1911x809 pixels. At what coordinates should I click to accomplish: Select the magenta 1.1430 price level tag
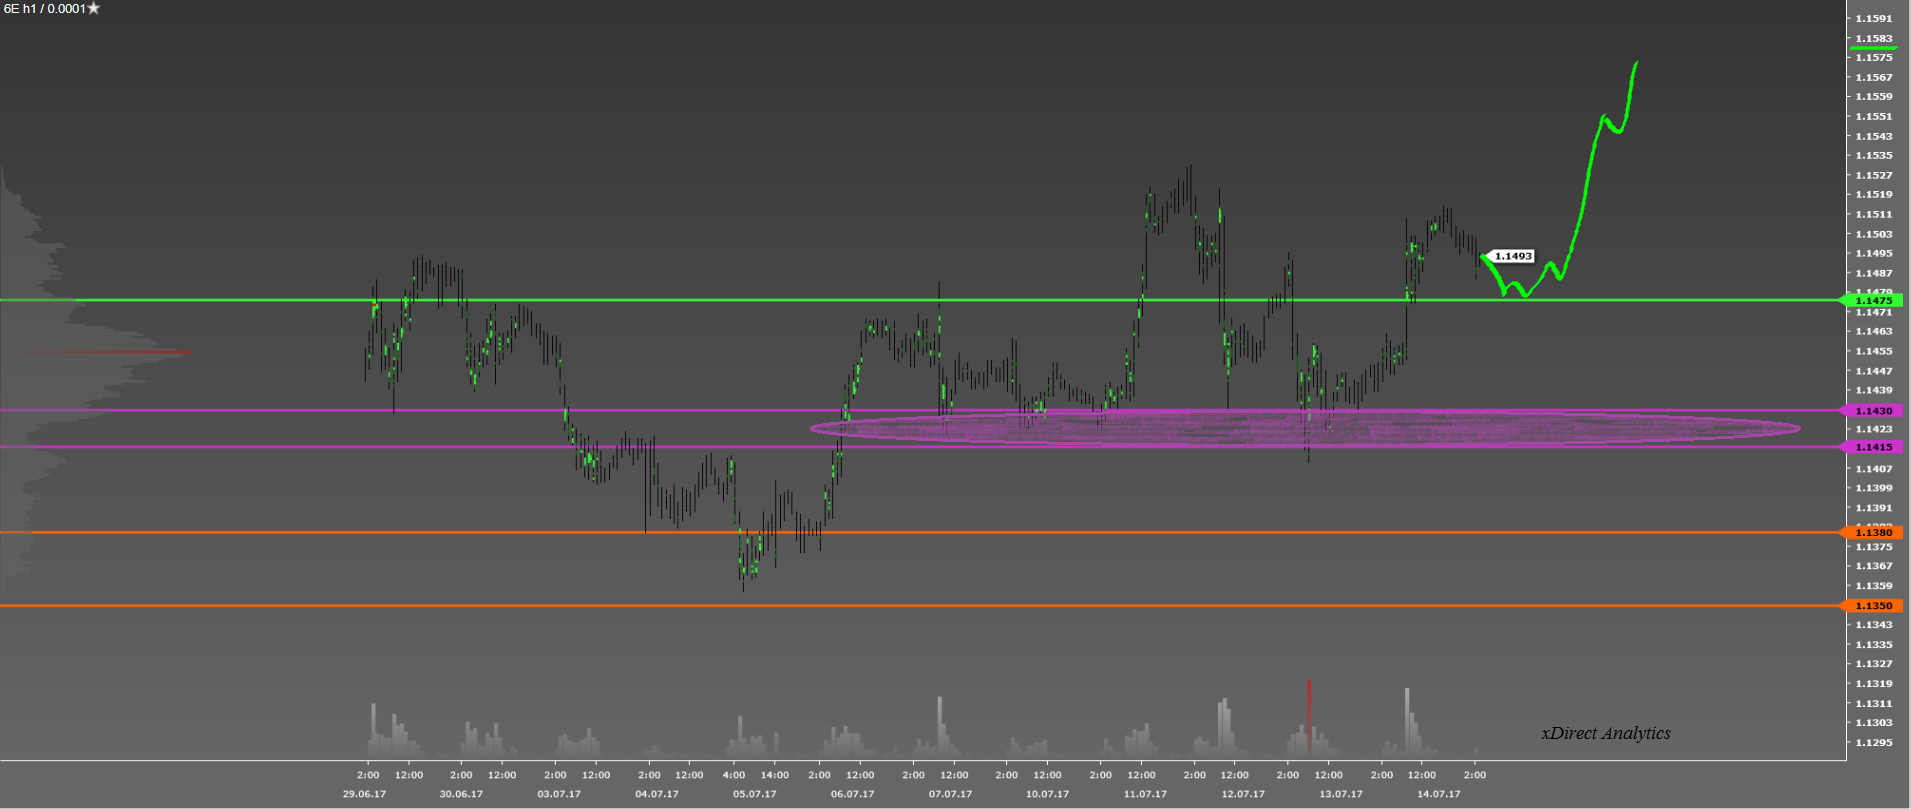1872,411
